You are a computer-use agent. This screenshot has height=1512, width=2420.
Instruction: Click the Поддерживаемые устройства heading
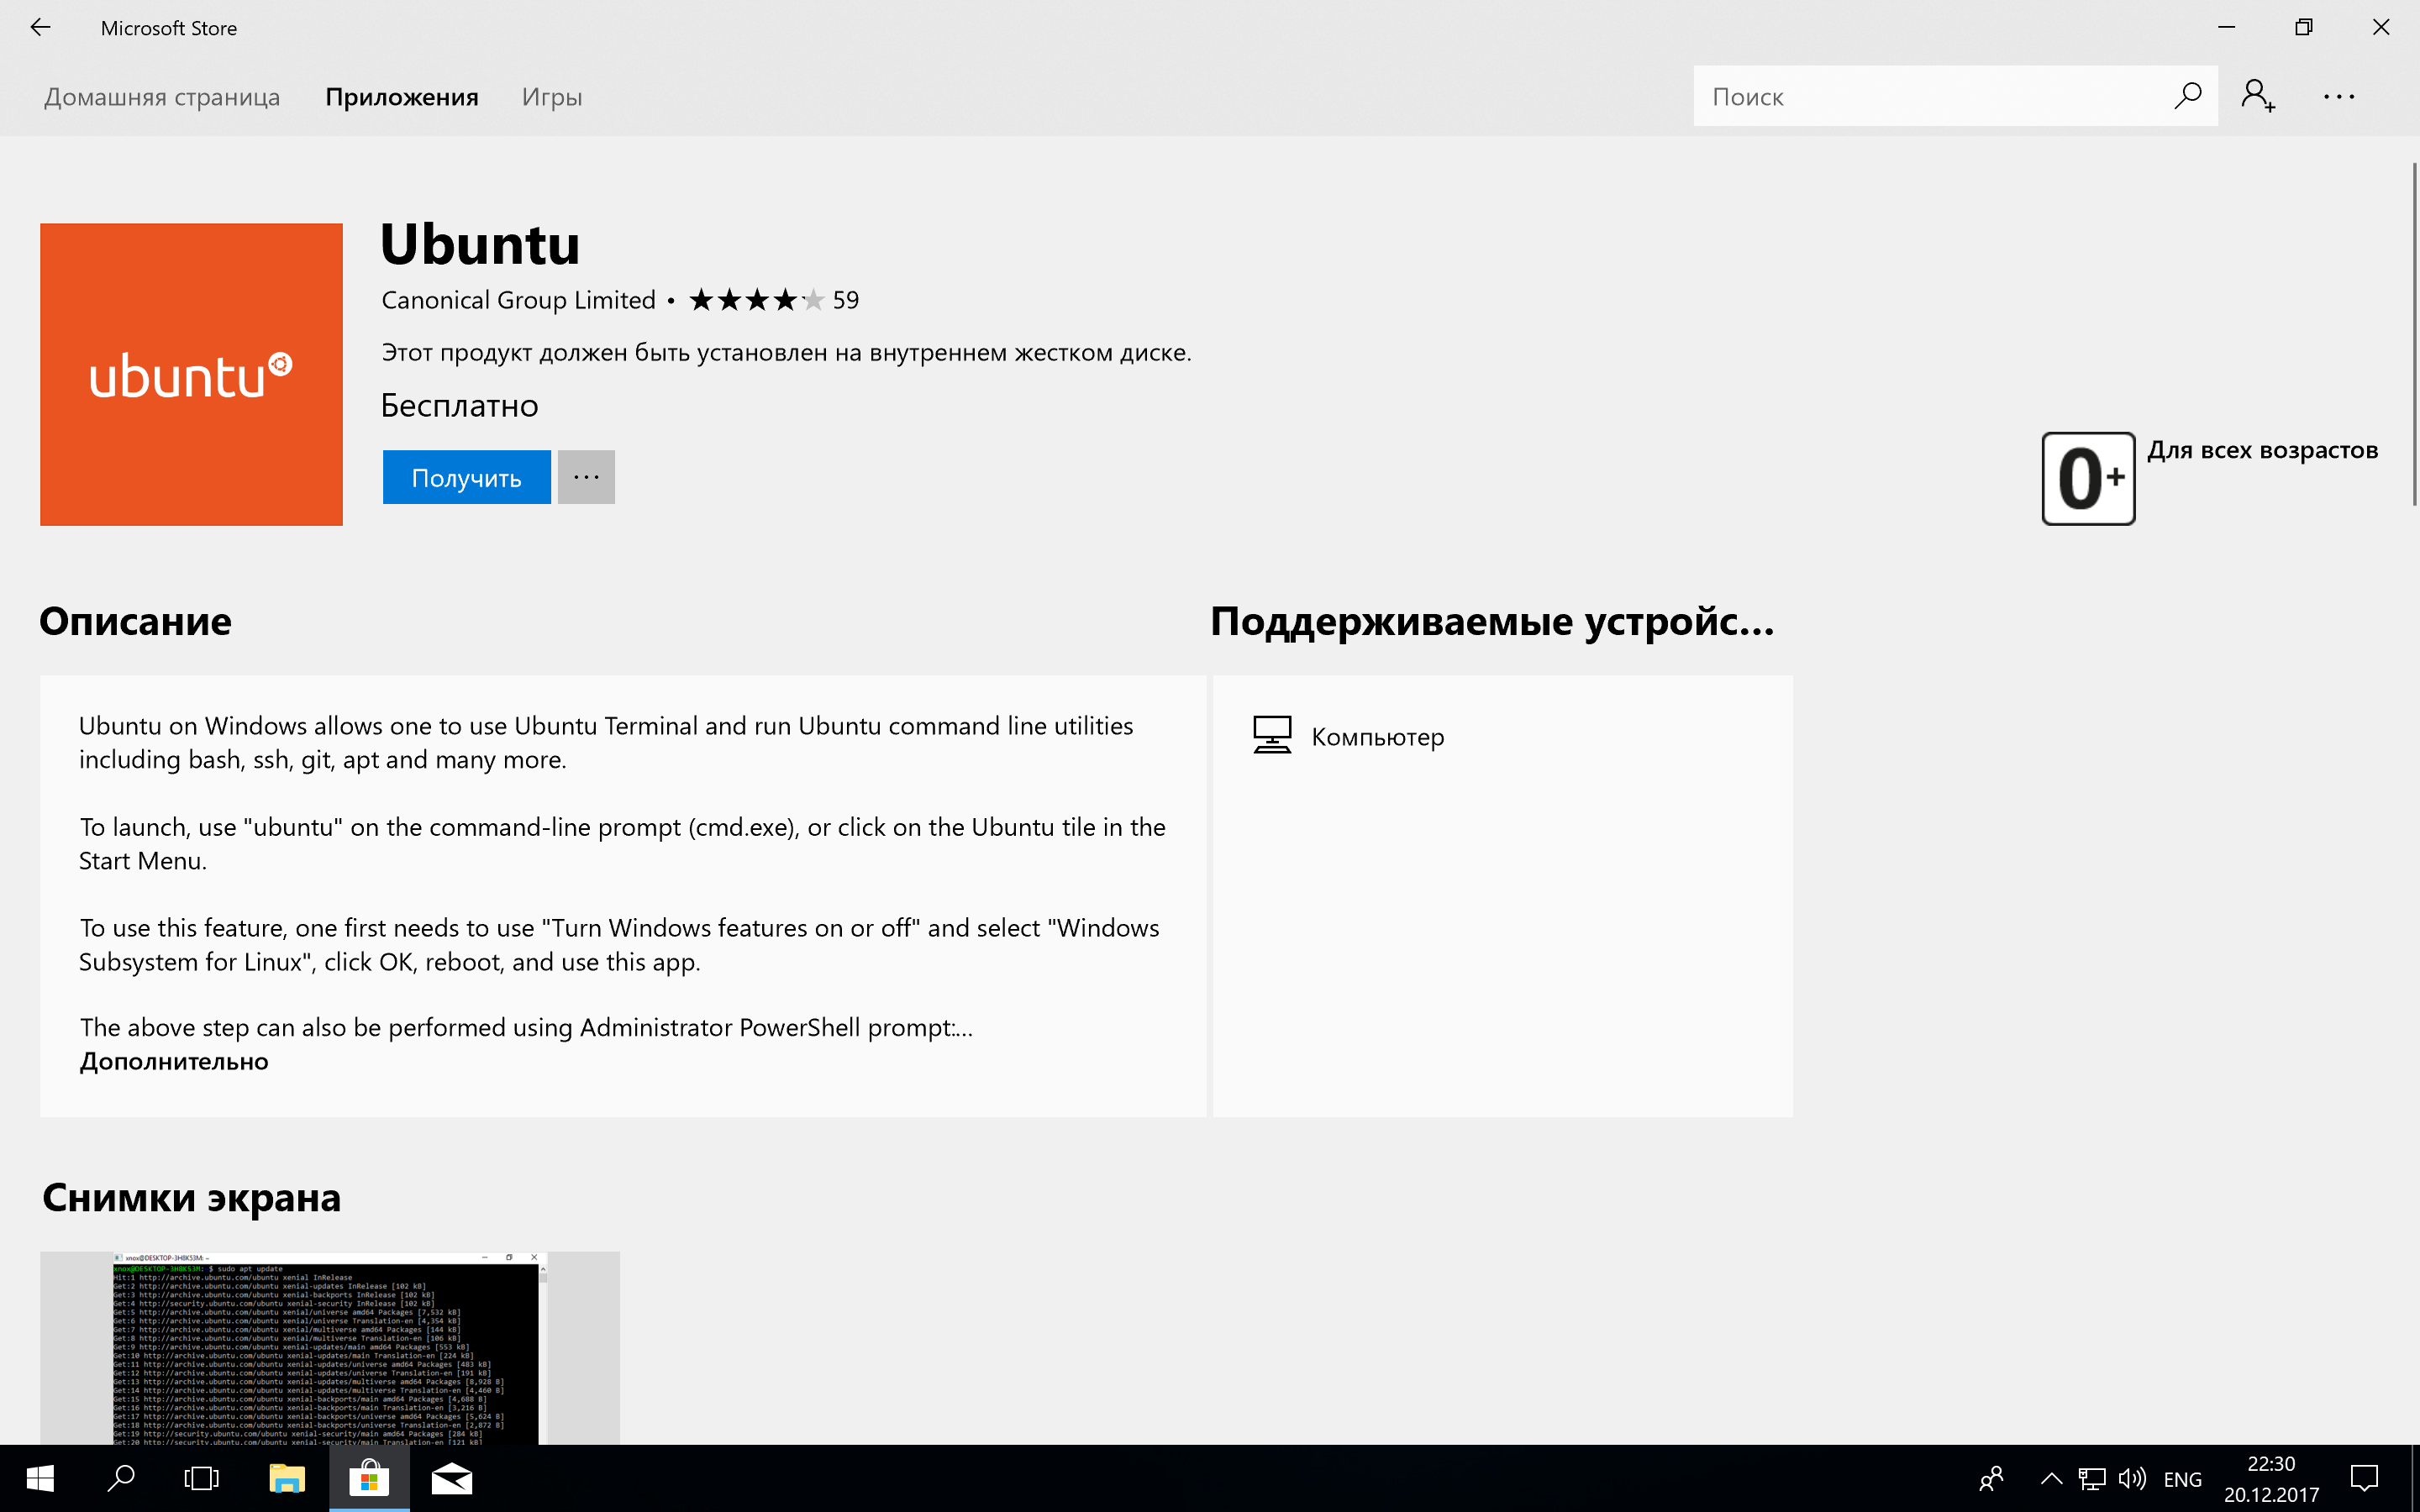(x=1492, y=622)
